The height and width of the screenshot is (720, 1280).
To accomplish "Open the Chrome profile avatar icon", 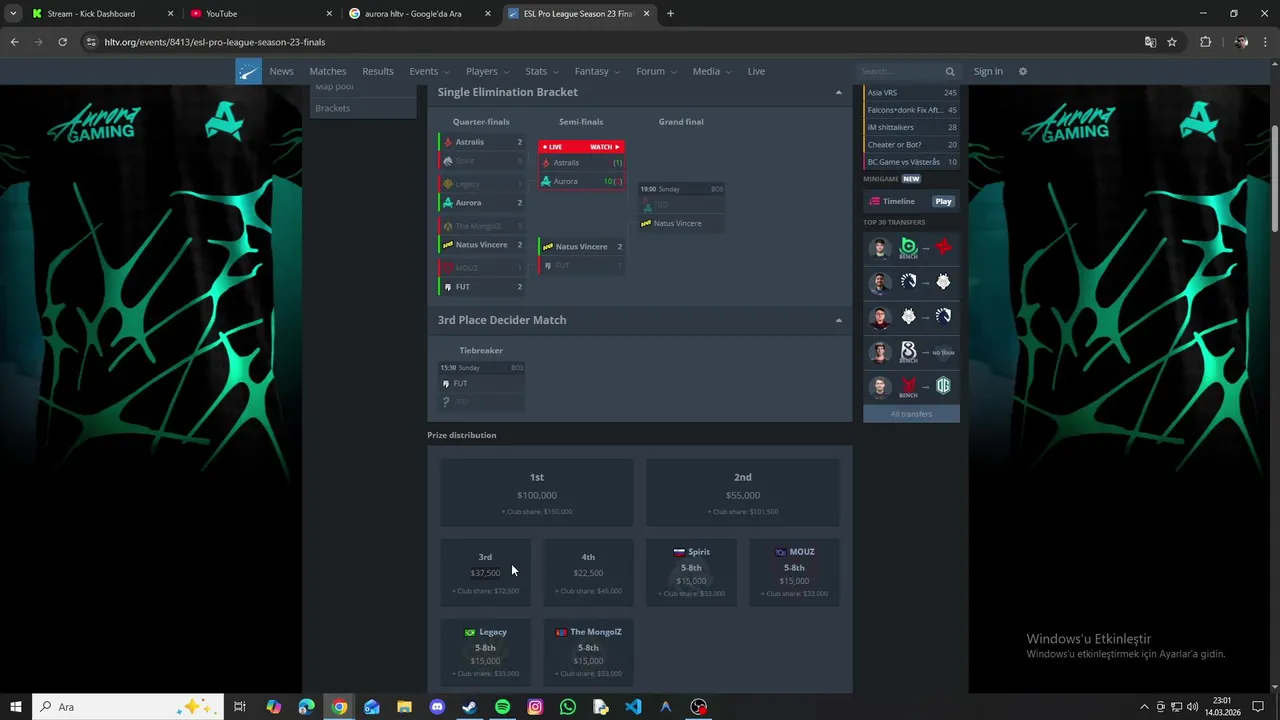I will pyautogui.click(x=1241, y=42).
